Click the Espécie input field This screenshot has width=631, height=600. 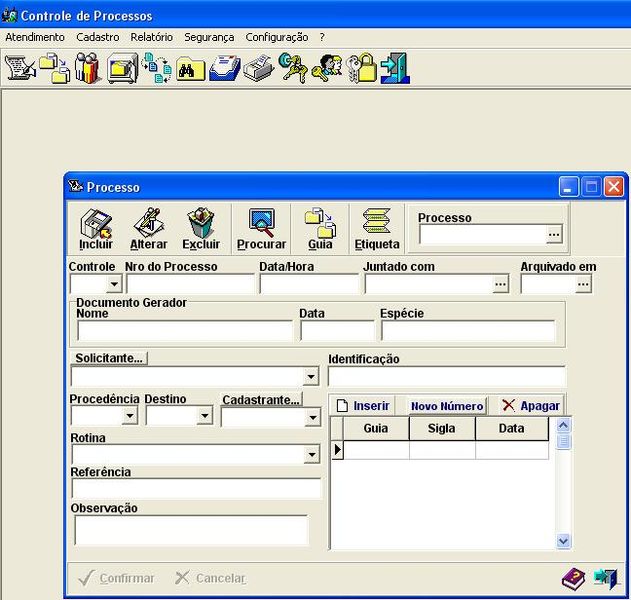coord(468,332)
